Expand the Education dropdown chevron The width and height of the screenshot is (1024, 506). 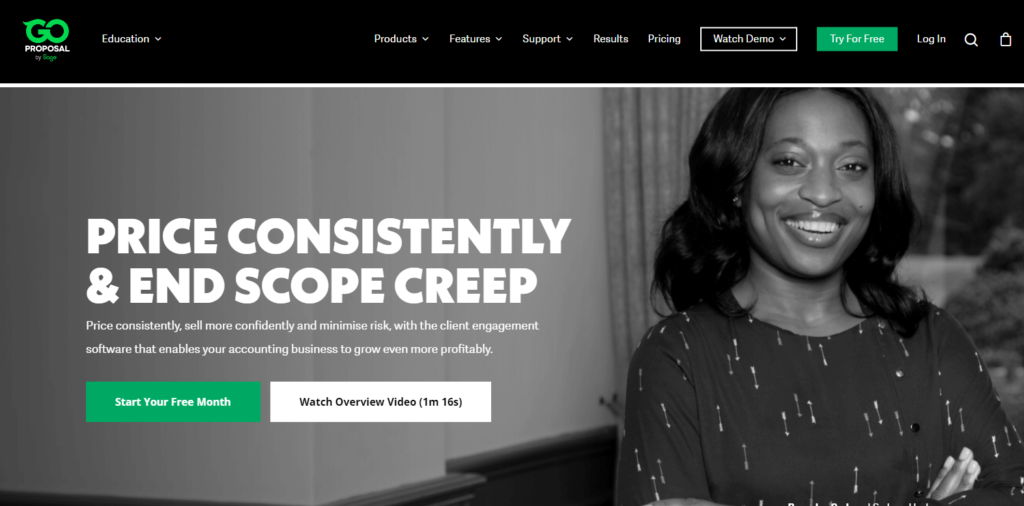(158, 39)
